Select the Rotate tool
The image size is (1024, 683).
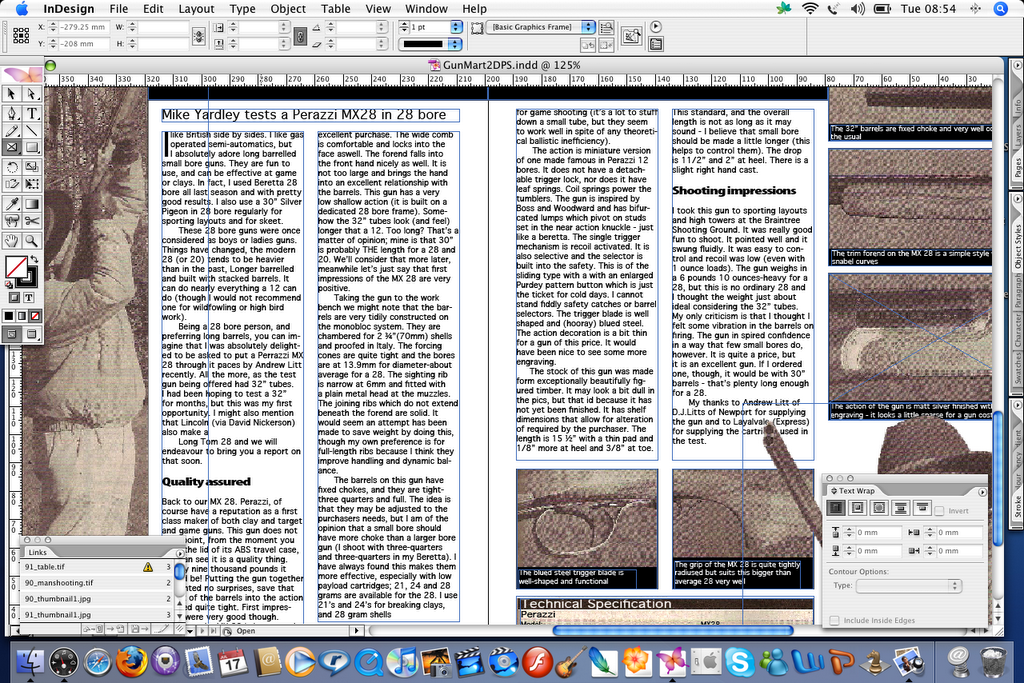tap(12, 167)
